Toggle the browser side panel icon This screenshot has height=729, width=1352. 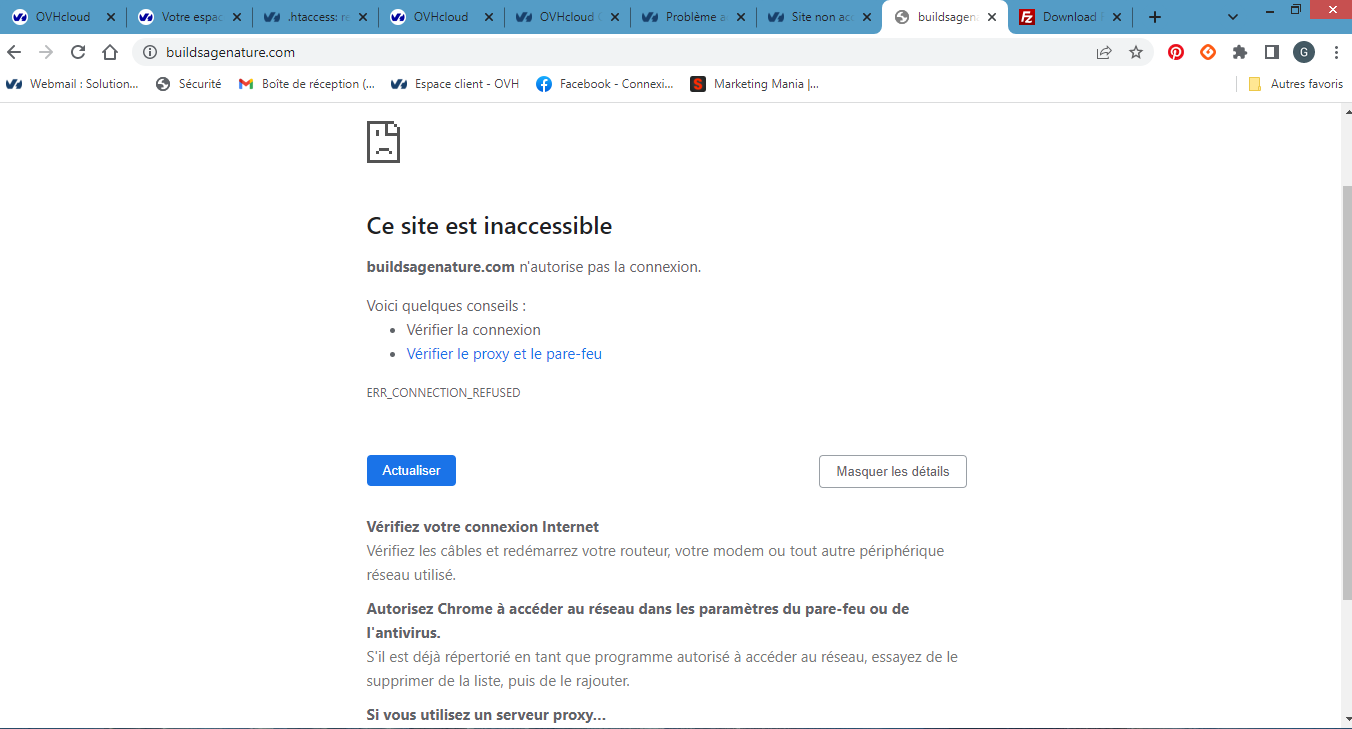coord(1272,52)
